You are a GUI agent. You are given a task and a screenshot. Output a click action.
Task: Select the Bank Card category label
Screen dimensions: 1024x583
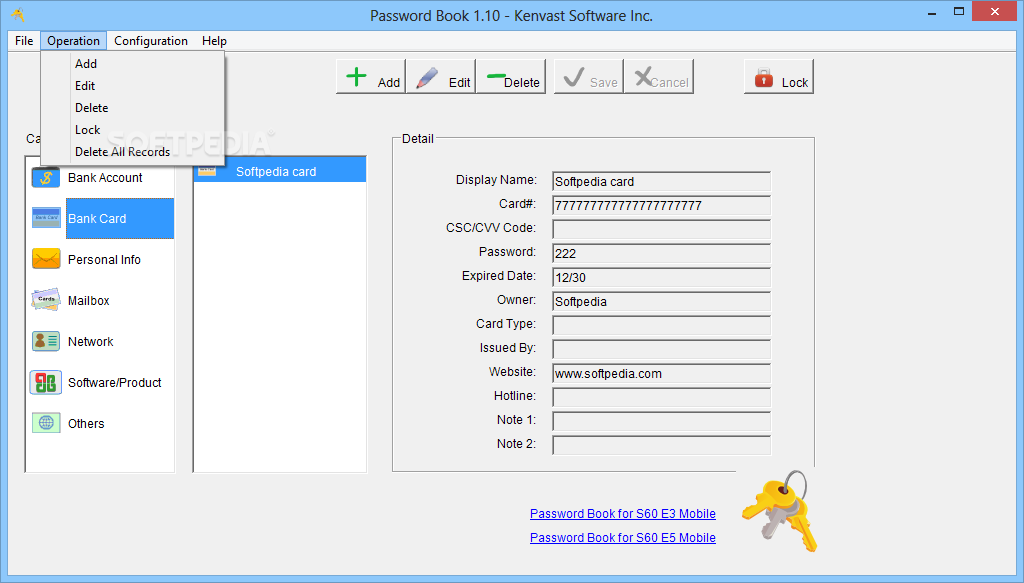(97, 219)
